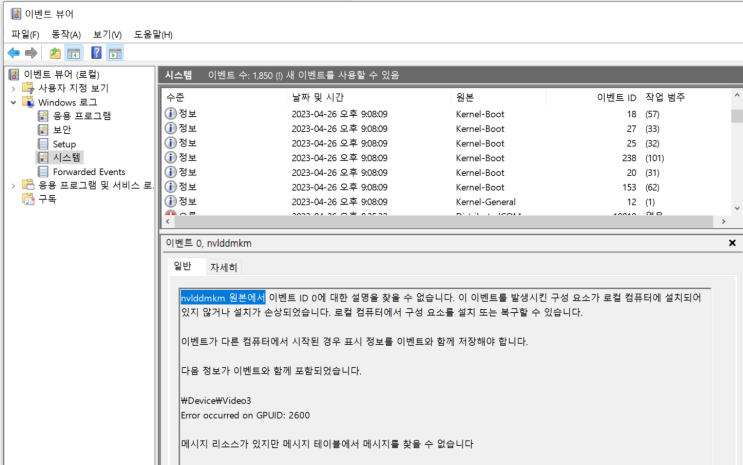The image size is (743, 465).
Task: Click the 응용 프로그램 및 서비스 로그 folder icon
Action: [x=28, y=185]
